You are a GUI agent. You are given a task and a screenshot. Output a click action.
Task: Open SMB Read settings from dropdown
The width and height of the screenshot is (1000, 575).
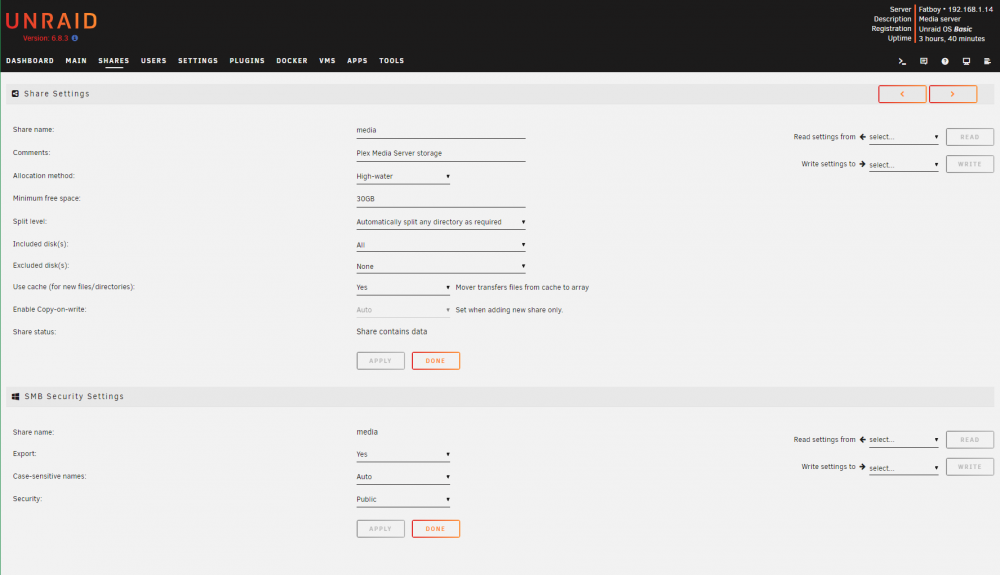pyautogui.click(x=904, y=440)
